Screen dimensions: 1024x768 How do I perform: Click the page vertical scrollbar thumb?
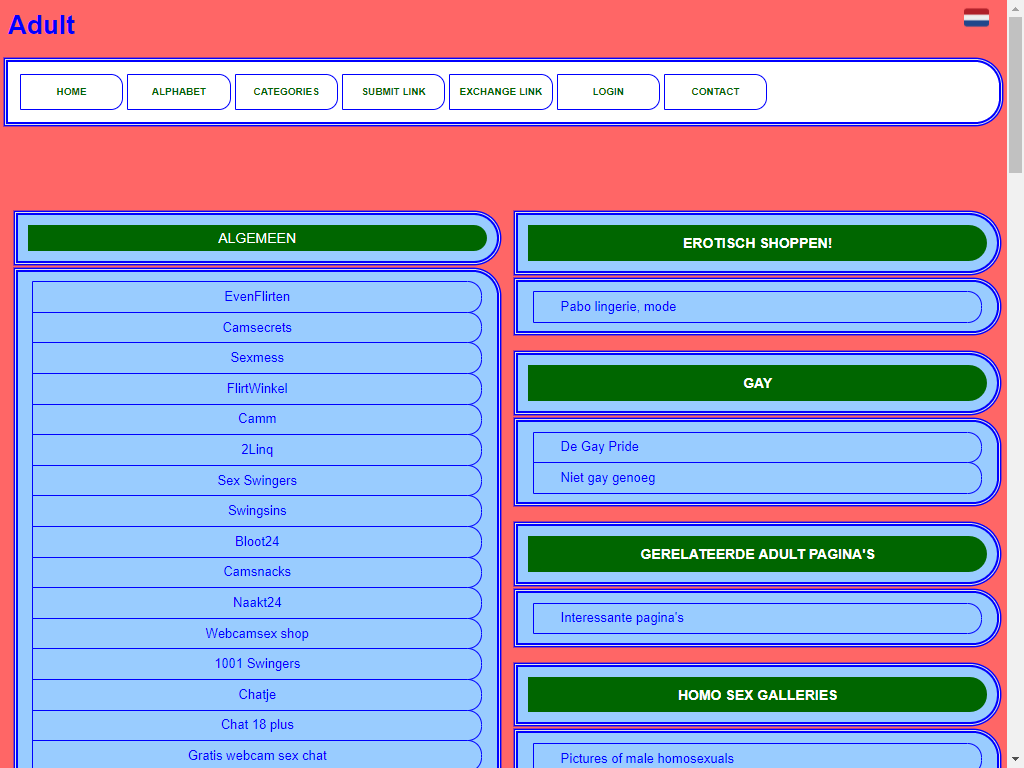1015,95
